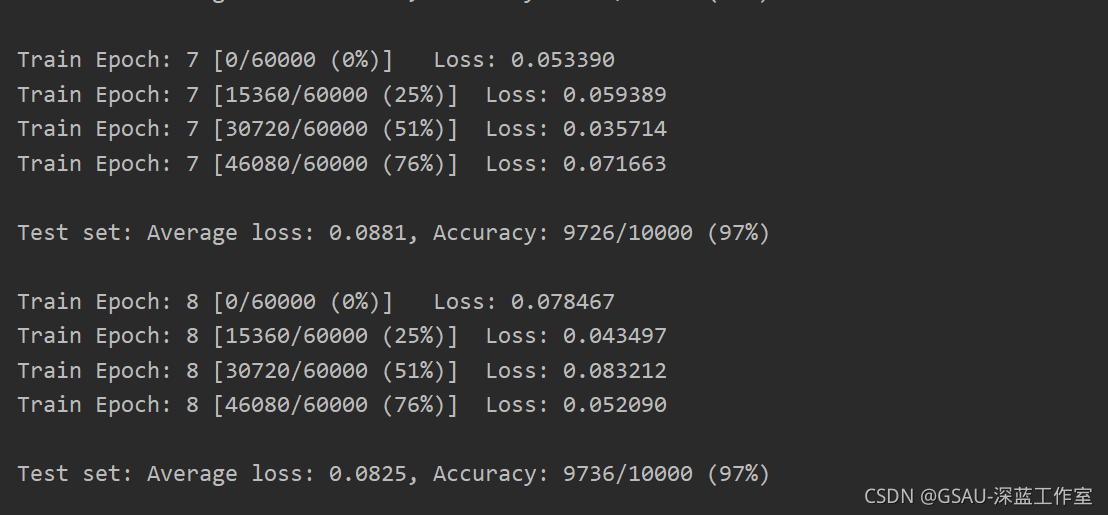Click Epoch 7 progress [15360/60000 (25%)]
1108x515 pixels.
point(335,95)
